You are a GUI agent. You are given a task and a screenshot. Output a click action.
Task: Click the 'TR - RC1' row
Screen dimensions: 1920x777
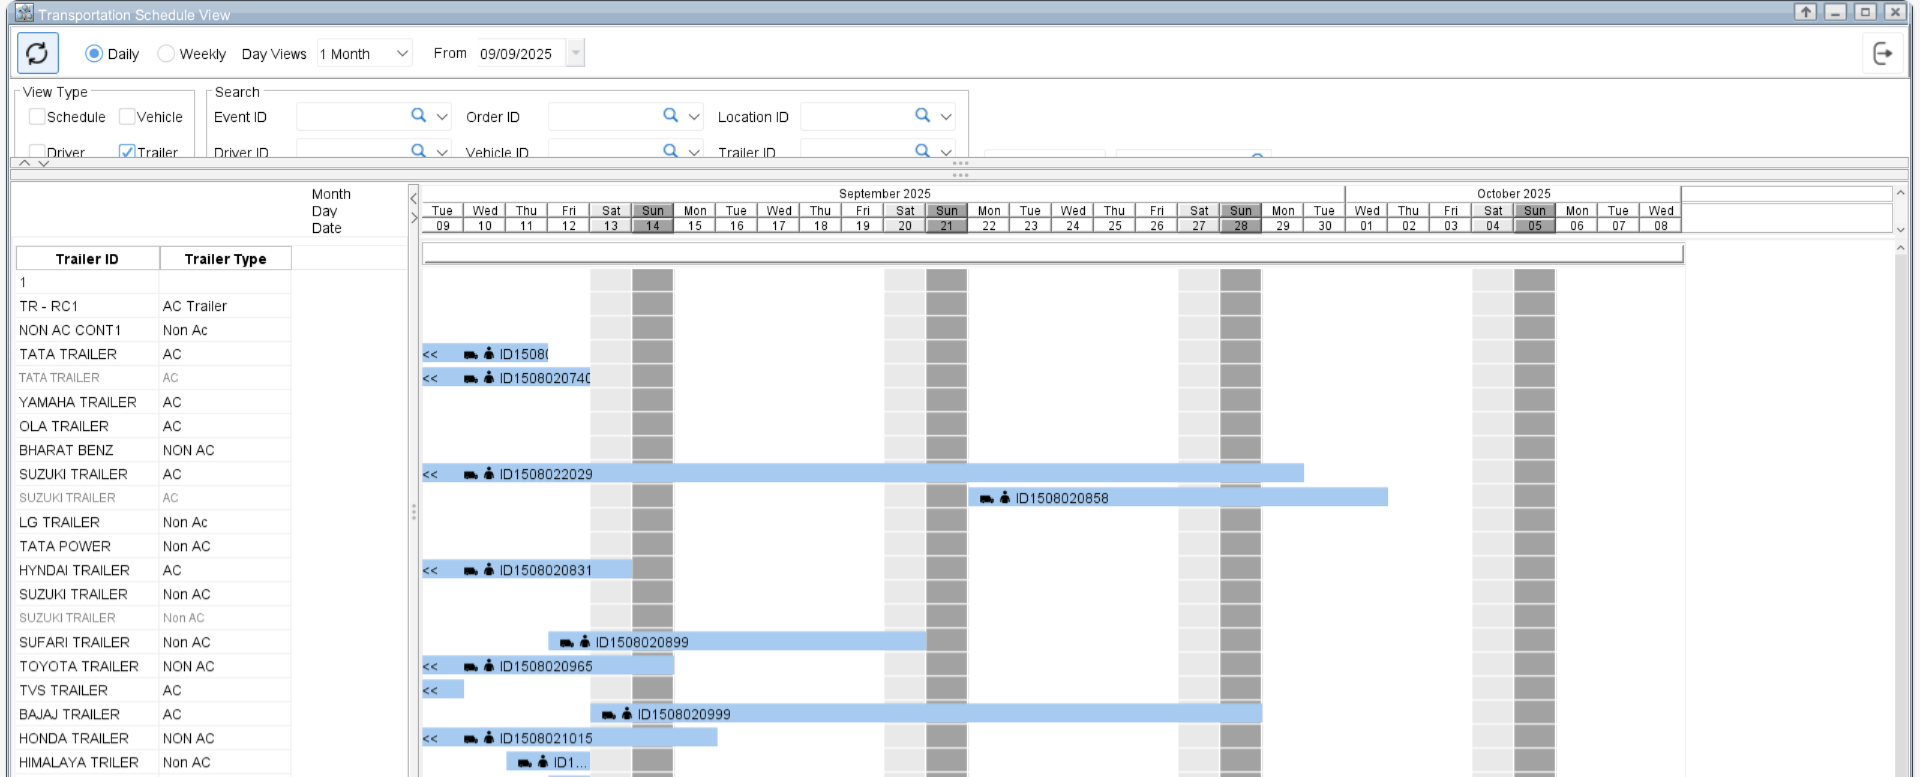point(154,306)
